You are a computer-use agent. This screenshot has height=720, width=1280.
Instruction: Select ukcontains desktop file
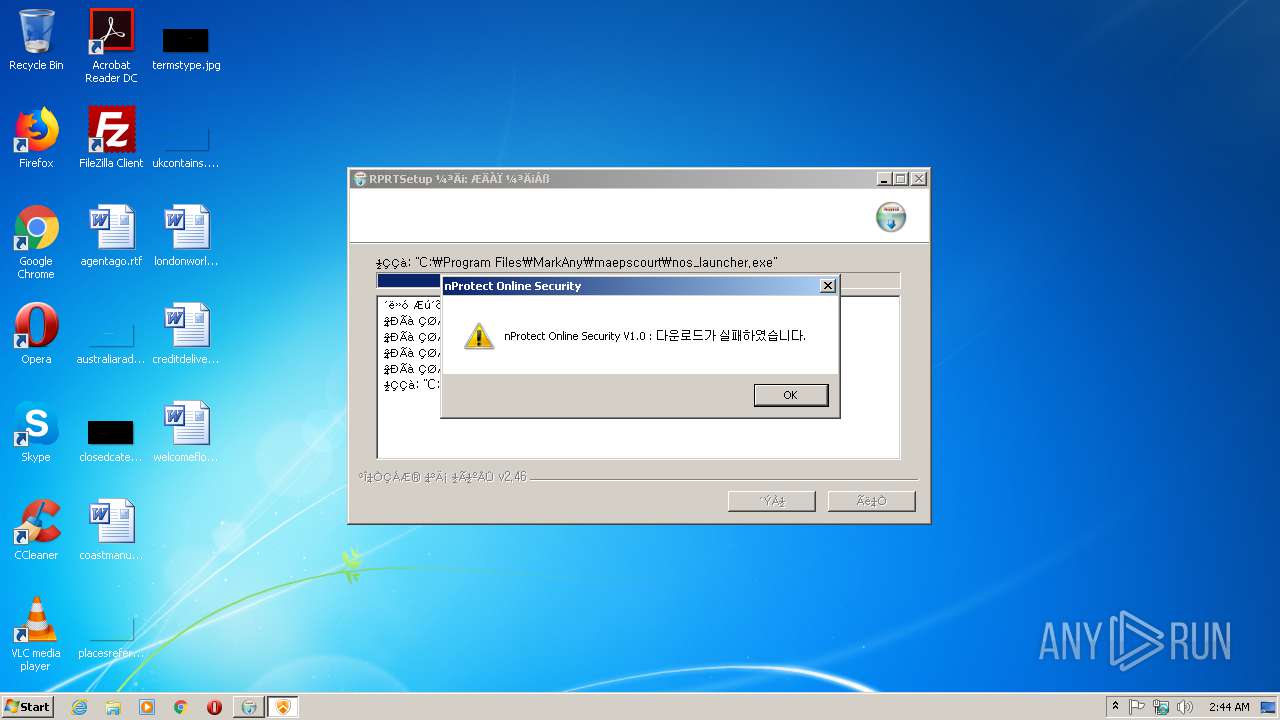(x=186, y=146)
